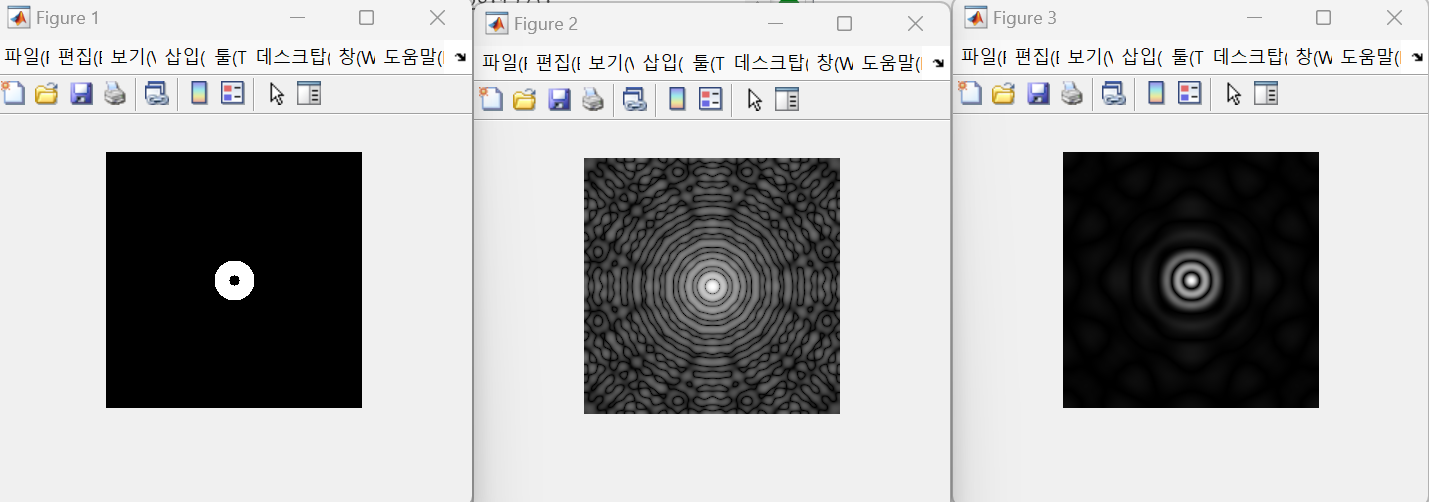The width and height of the screenshot is (1429, 502).
Task: Open 창 menu in Figure 3
Action: (1315, 57)
